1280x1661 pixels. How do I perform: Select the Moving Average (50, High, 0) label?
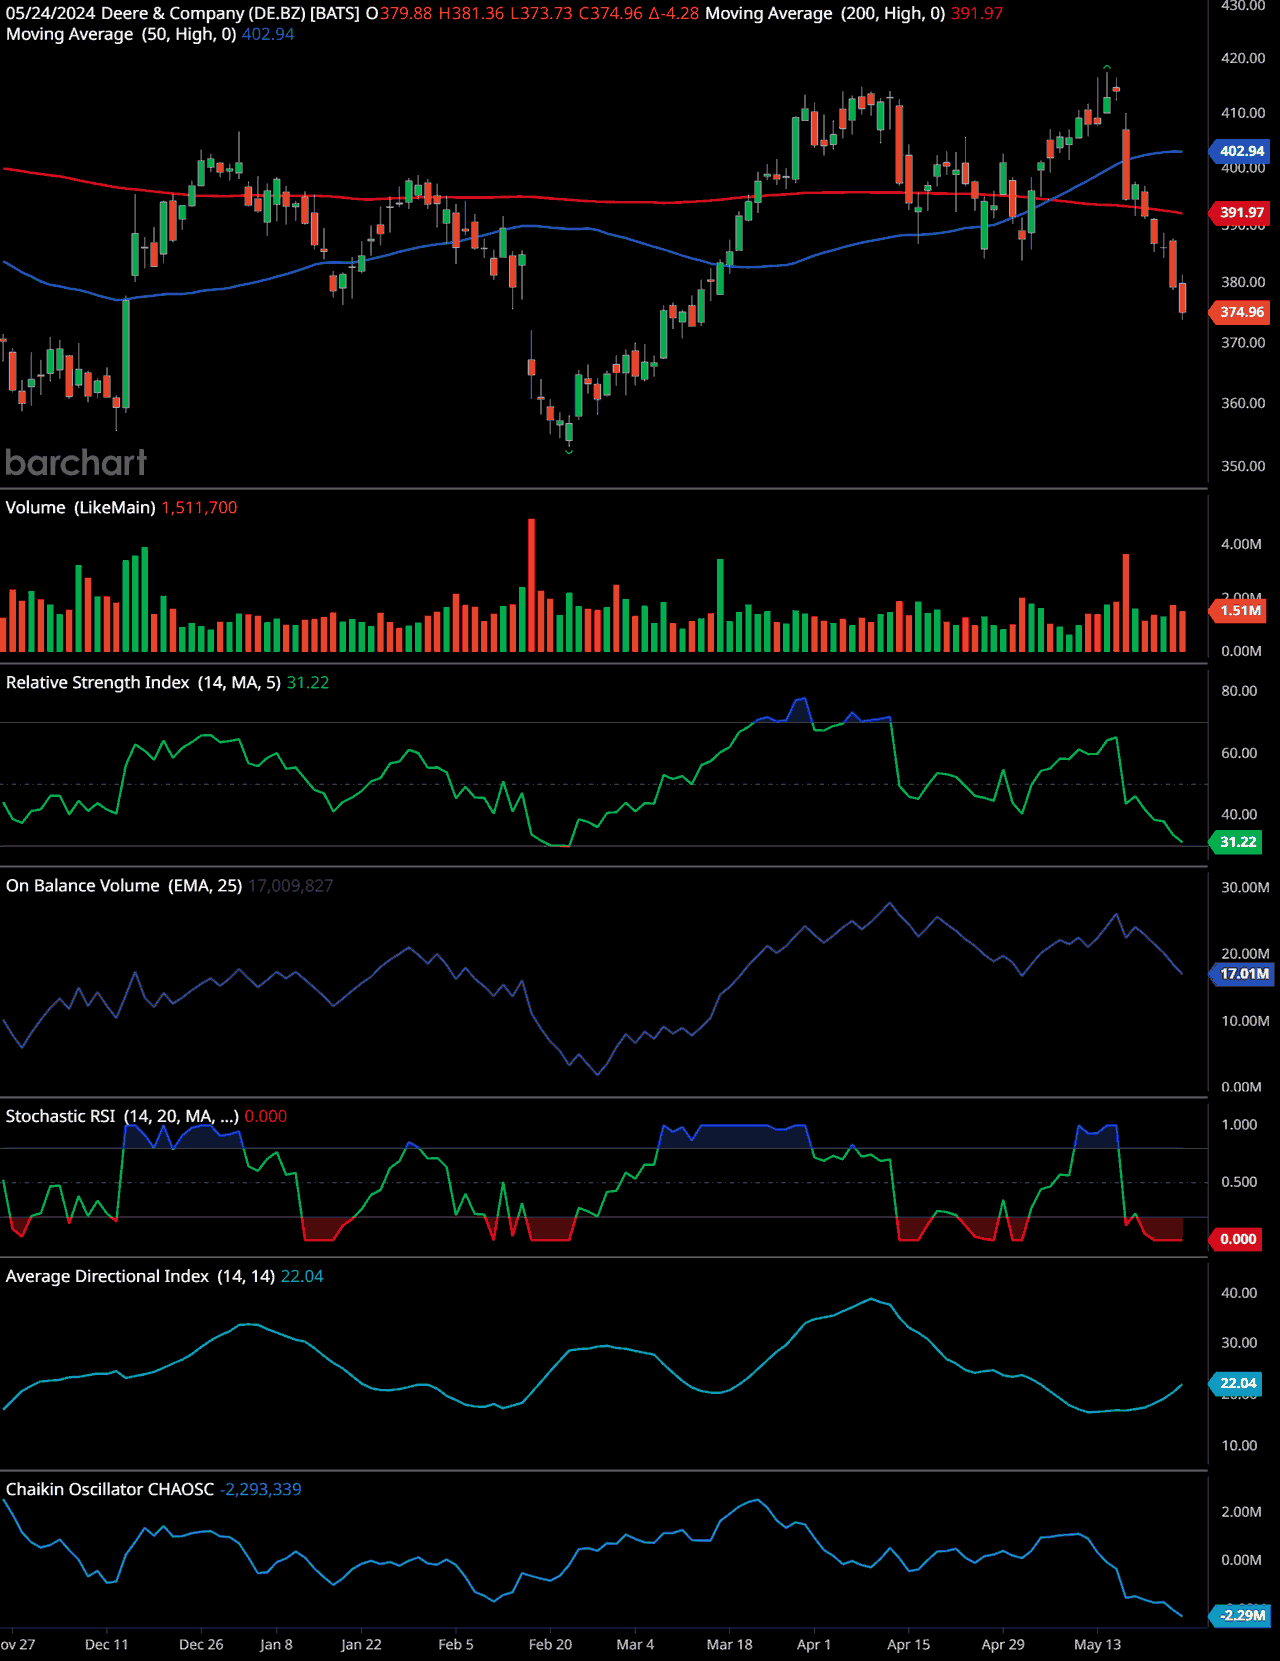pos(121,34)
